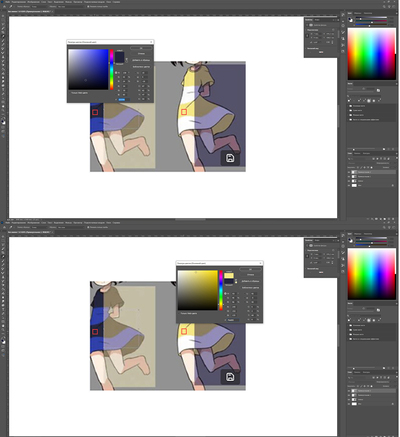
Task: Click first color slider in upper Color panel
Action: pos(371,17)
